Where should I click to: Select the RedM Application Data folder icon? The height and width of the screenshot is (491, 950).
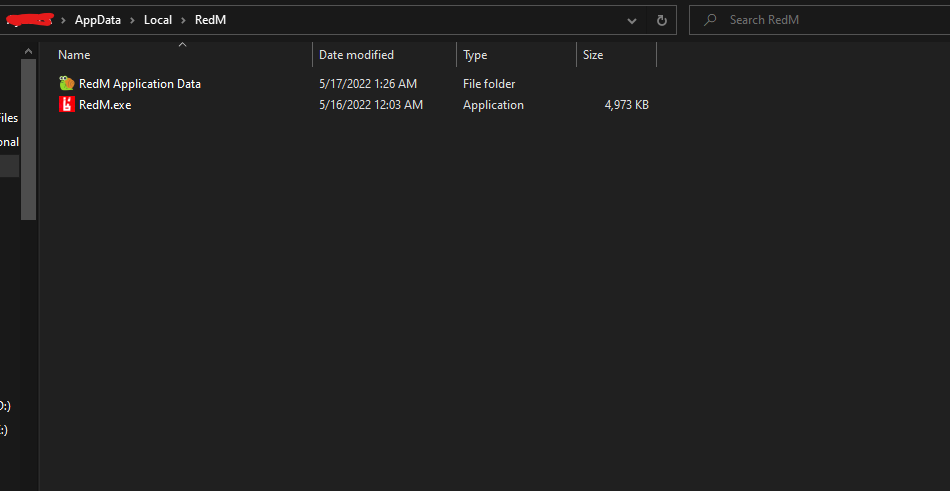67,84
